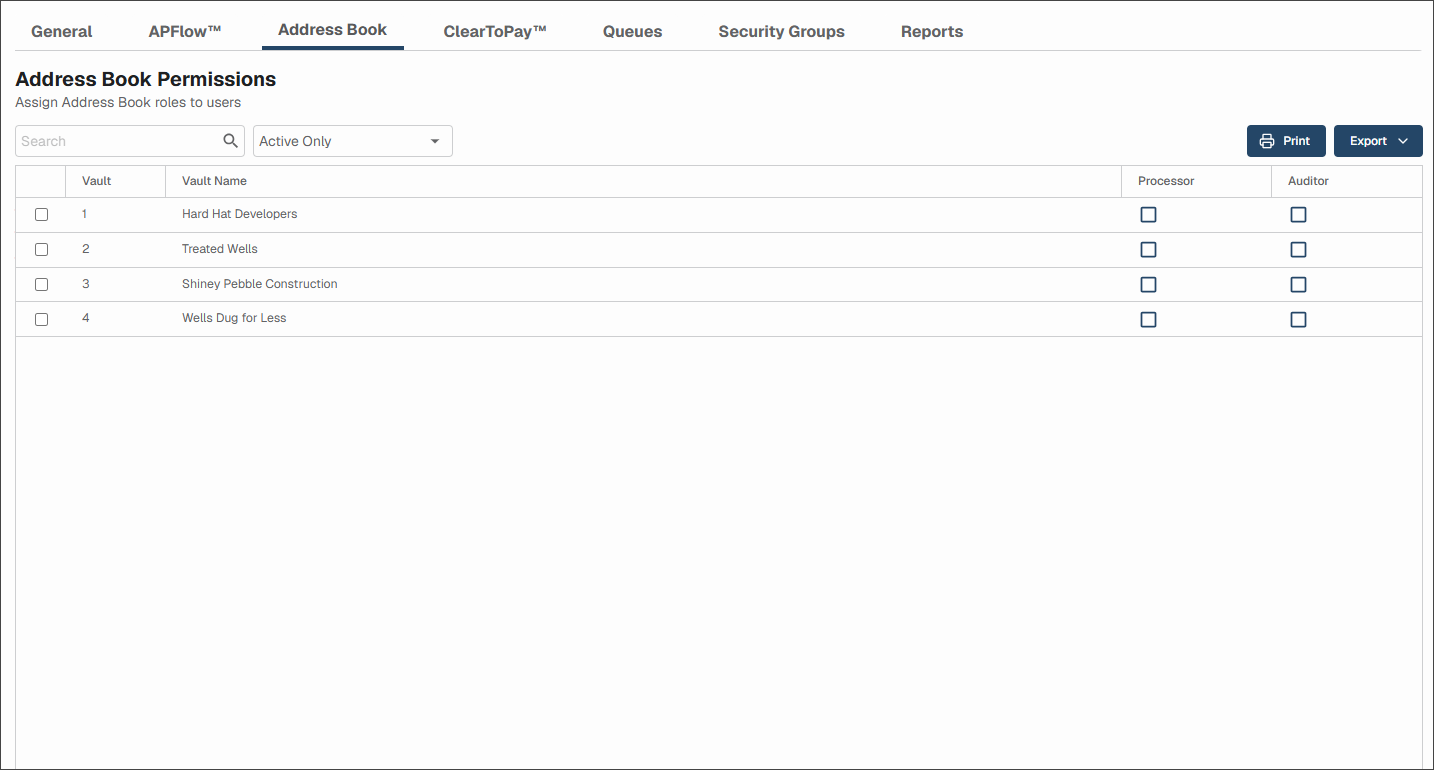Click vault number 4 cell
The height and width of the screenshot is (770, 1434).
point(86,318)
